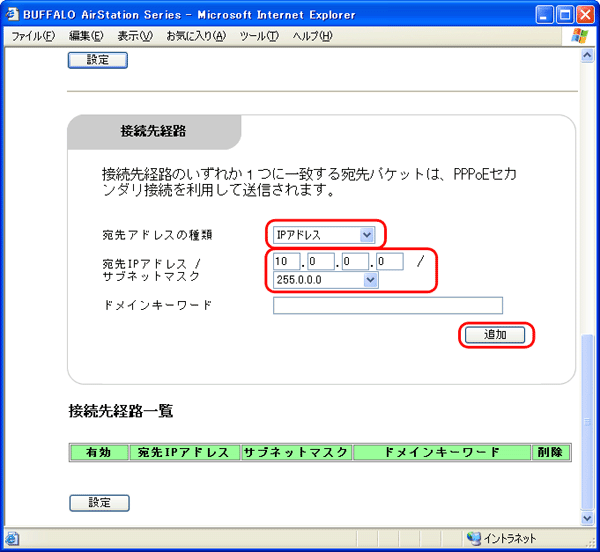Screen dimensions: 600x552
Task: Open the ファイル(F) menu
Action: coord(33,36)
